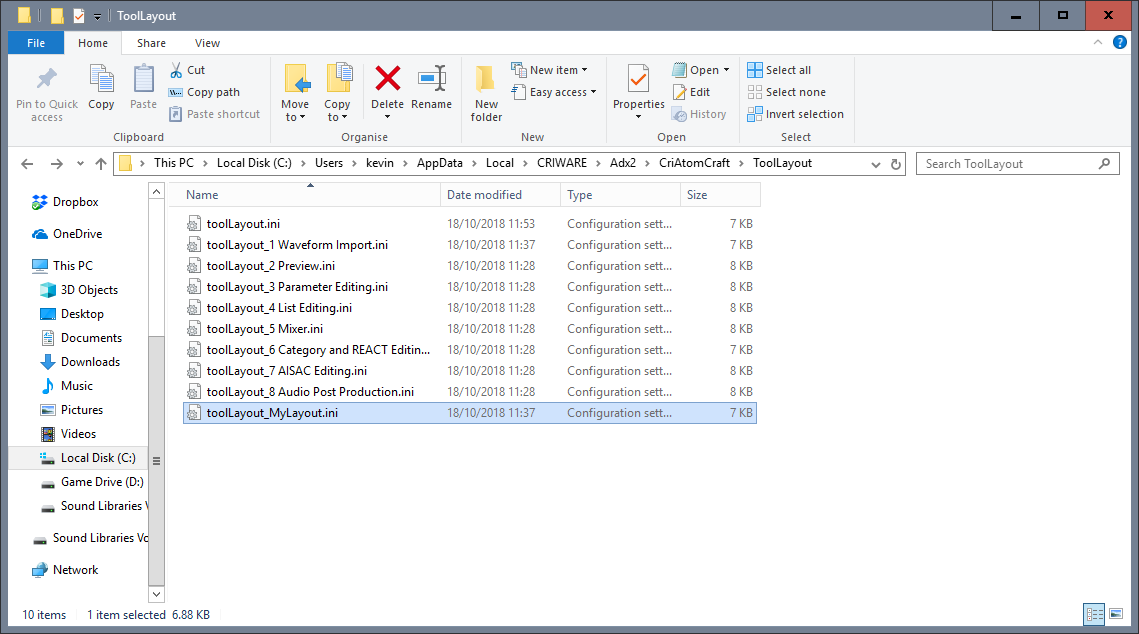Click the Paste shortcut button
The image size is (1139, 634).
214,114
